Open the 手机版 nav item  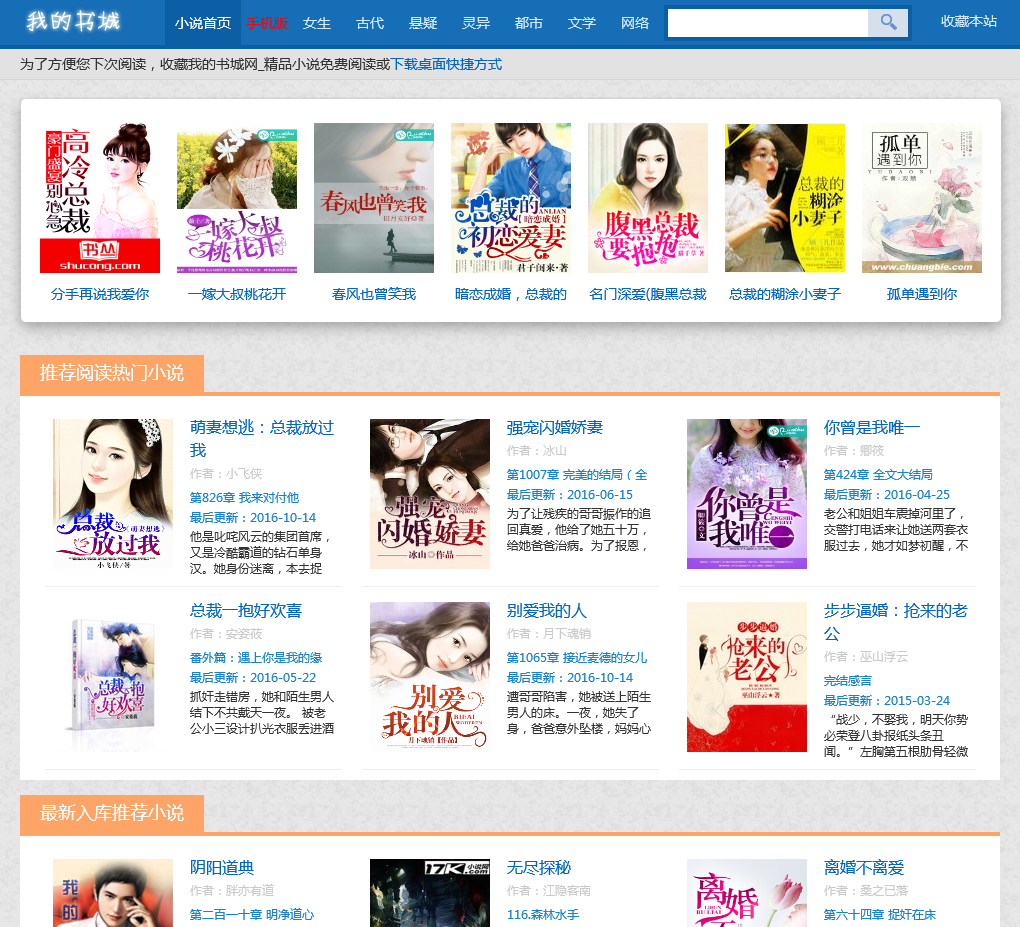click(x=267, y=23)
